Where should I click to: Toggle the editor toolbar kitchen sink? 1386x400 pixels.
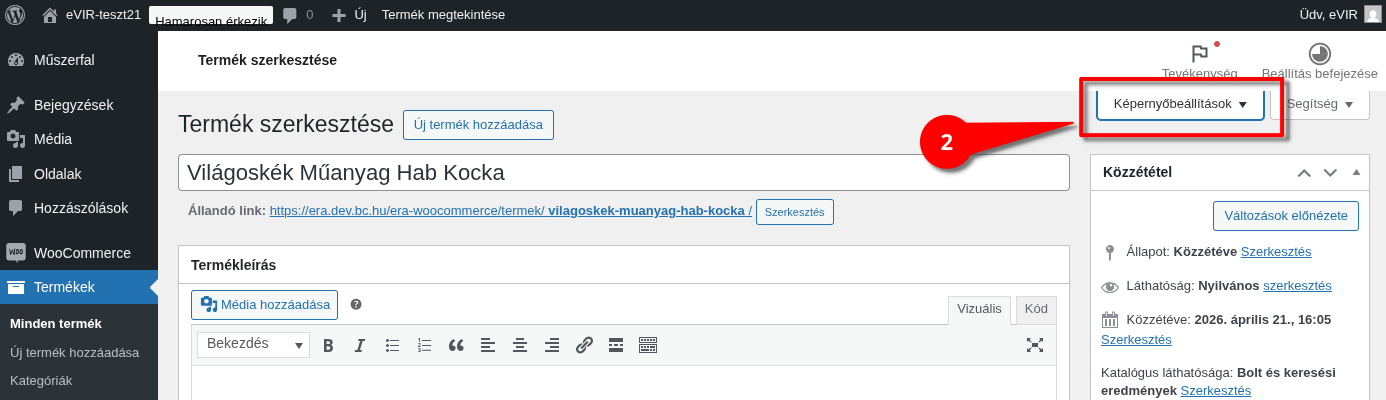(x=648, y=345)
